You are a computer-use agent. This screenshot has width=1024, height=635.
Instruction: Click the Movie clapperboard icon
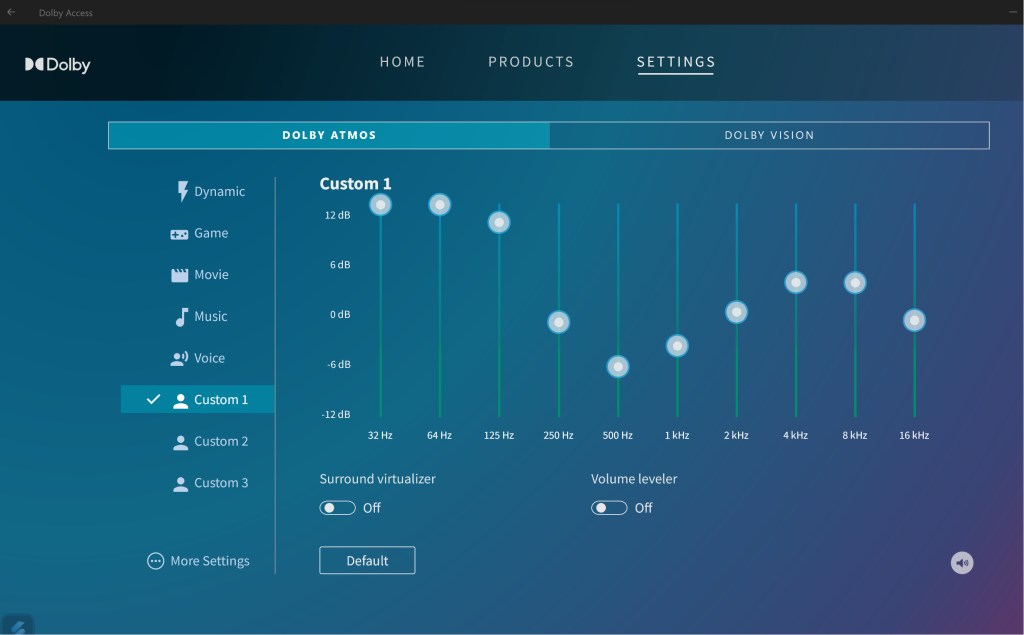coord(180,275)
